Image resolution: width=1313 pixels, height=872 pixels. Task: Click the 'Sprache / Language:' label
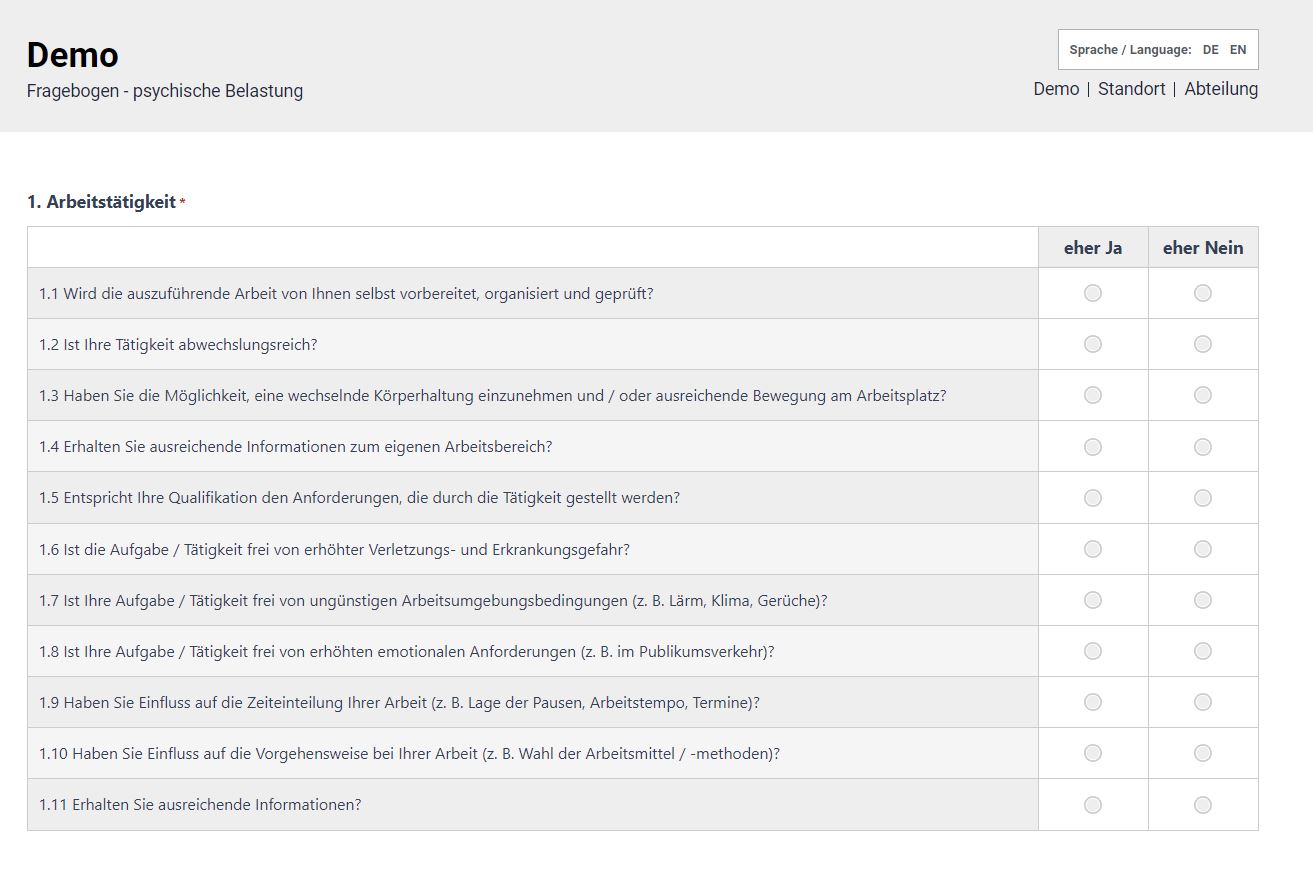click(x=1130, y=50)
